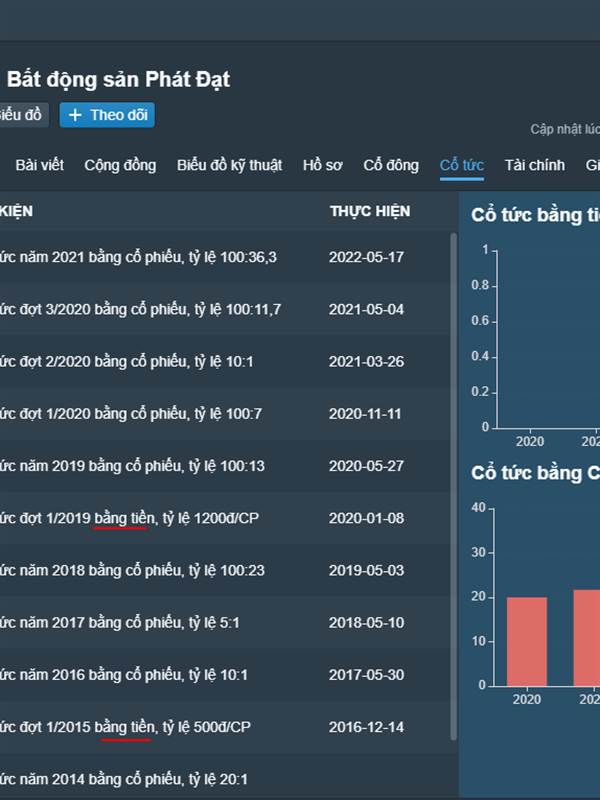Select the đợt 3/2020 row, ratio 100:11,7
Viewport: 600px width, 800px height.
pyautogui.click(x=224, y=309)
